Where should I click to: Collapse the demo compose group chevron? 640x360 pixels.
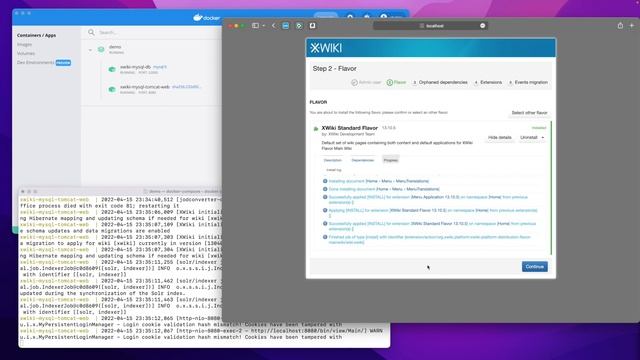click(90, 50)
